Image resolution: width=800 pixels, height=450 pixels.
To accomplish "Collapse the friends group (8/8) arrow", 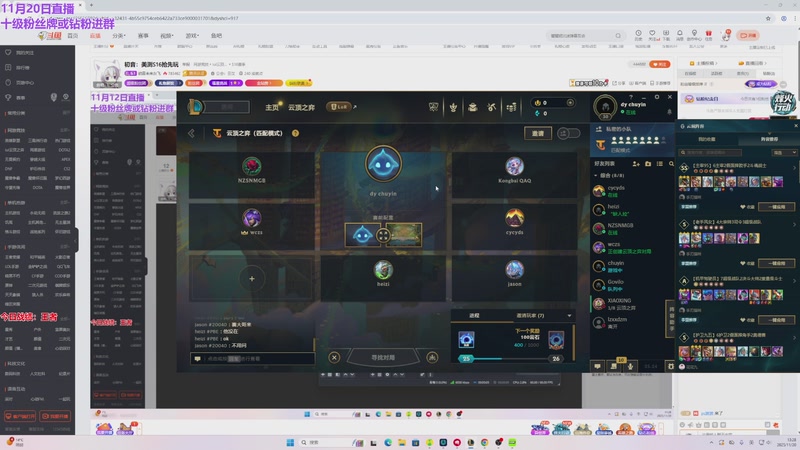I will [595, 176].
